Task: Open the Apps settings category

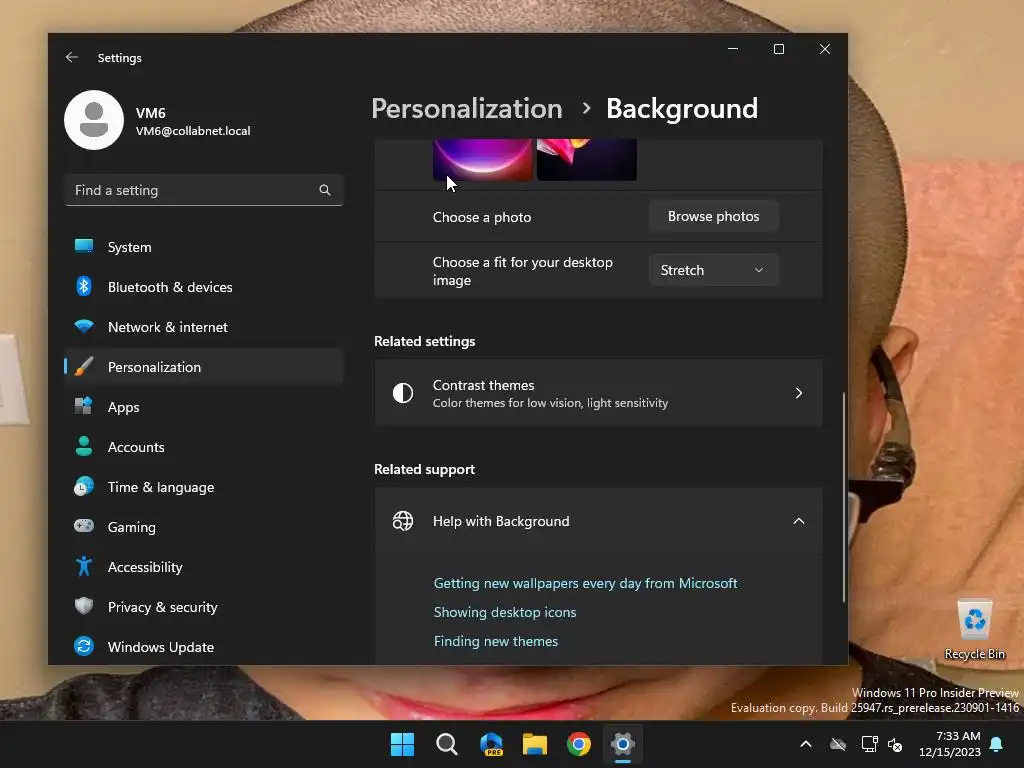Action: tap(204, 407)
